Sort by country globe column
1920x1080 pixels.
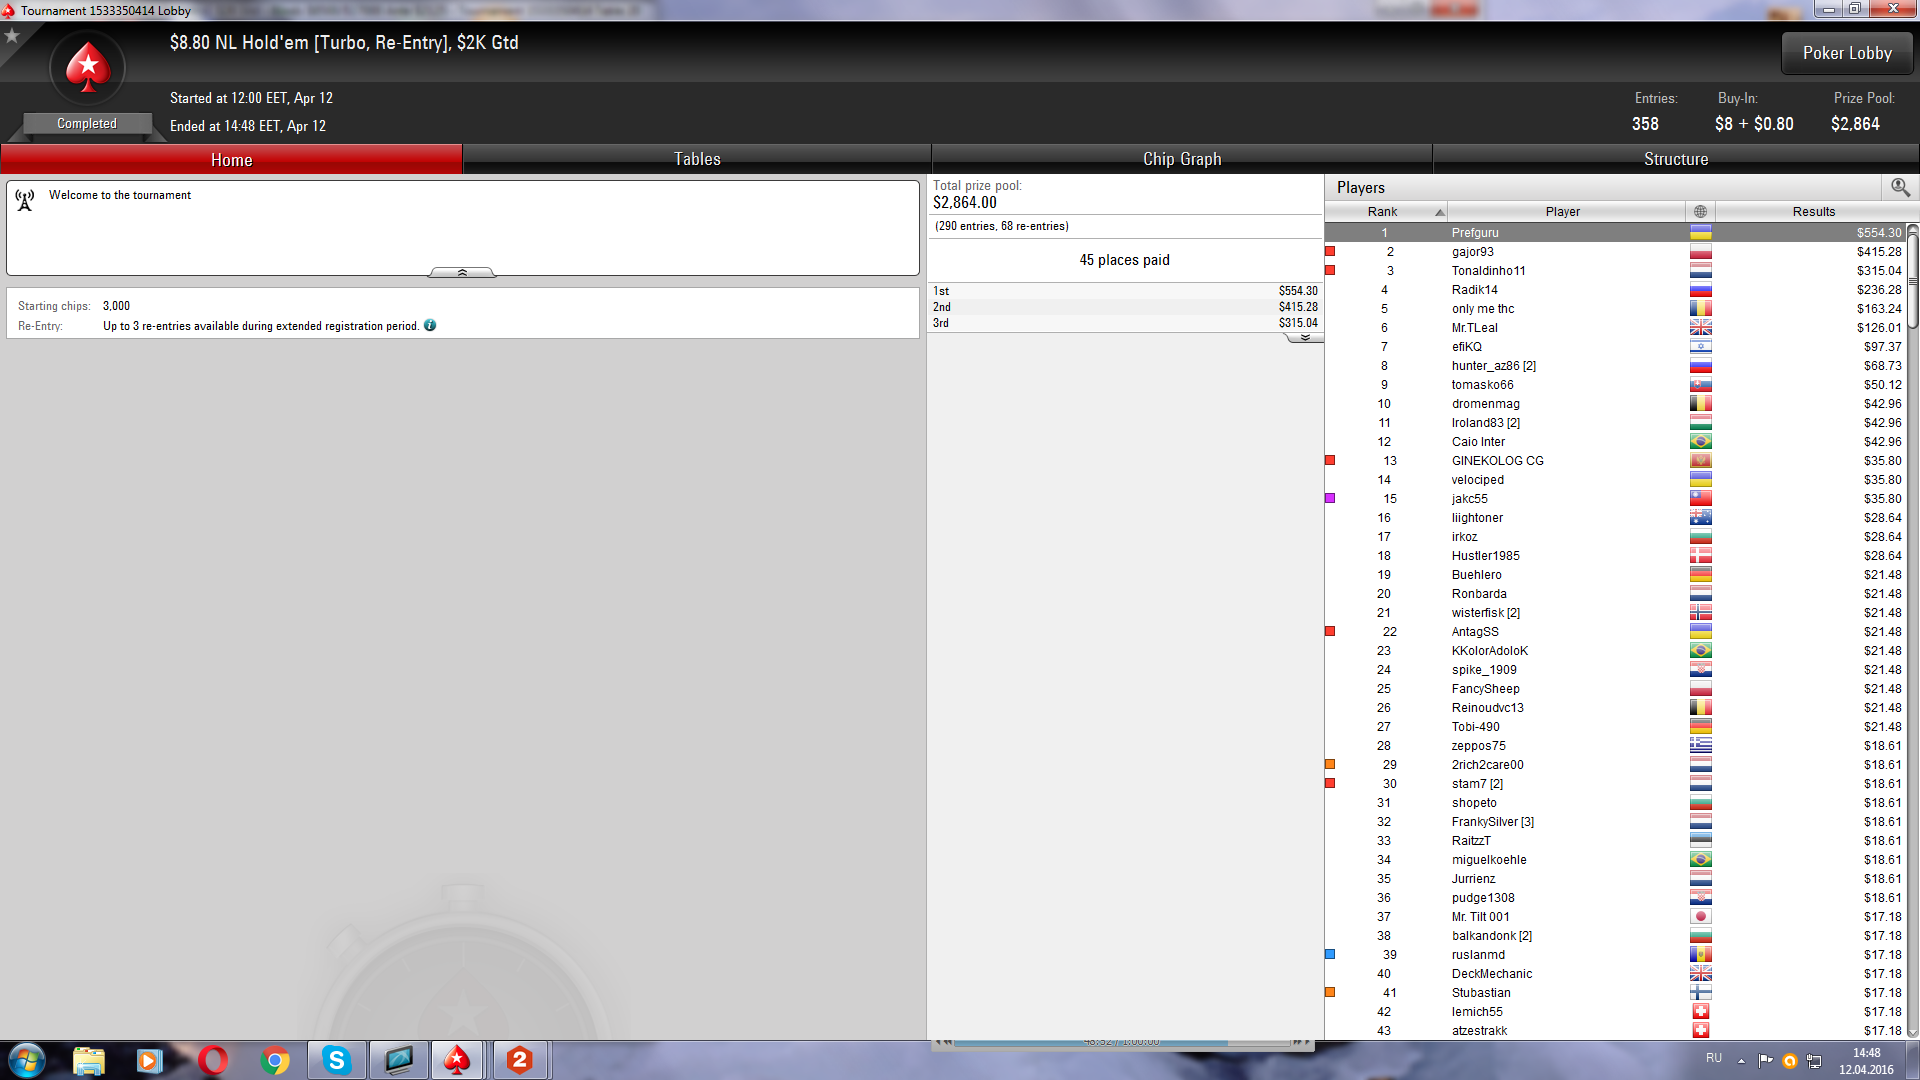pyautogui.click(x=1700, y=212)
